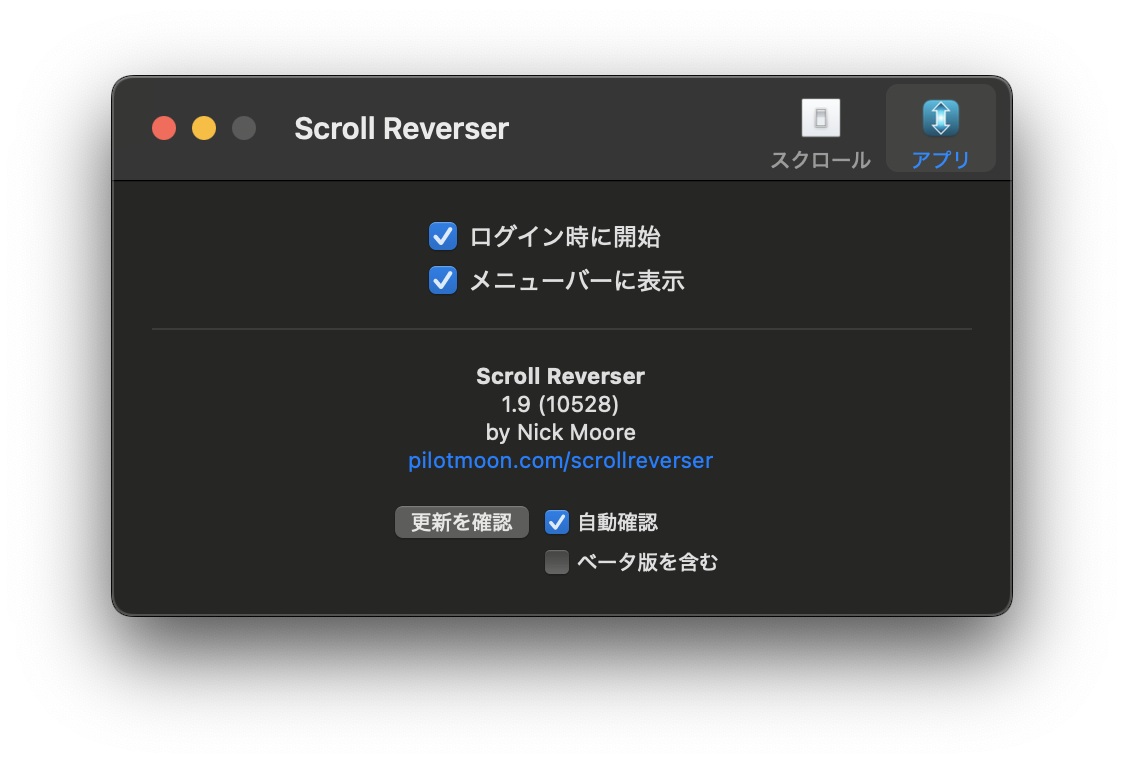Click the mouse icon above スクロール label

(820, 117)
